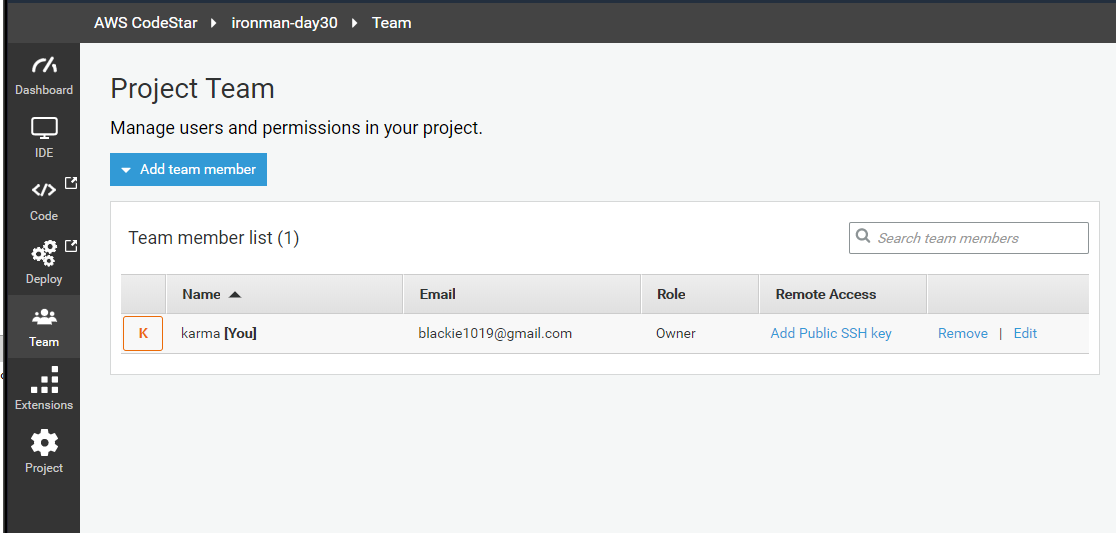
Task: Click the Remote Access column header
Action: click(x=825, y=294)
